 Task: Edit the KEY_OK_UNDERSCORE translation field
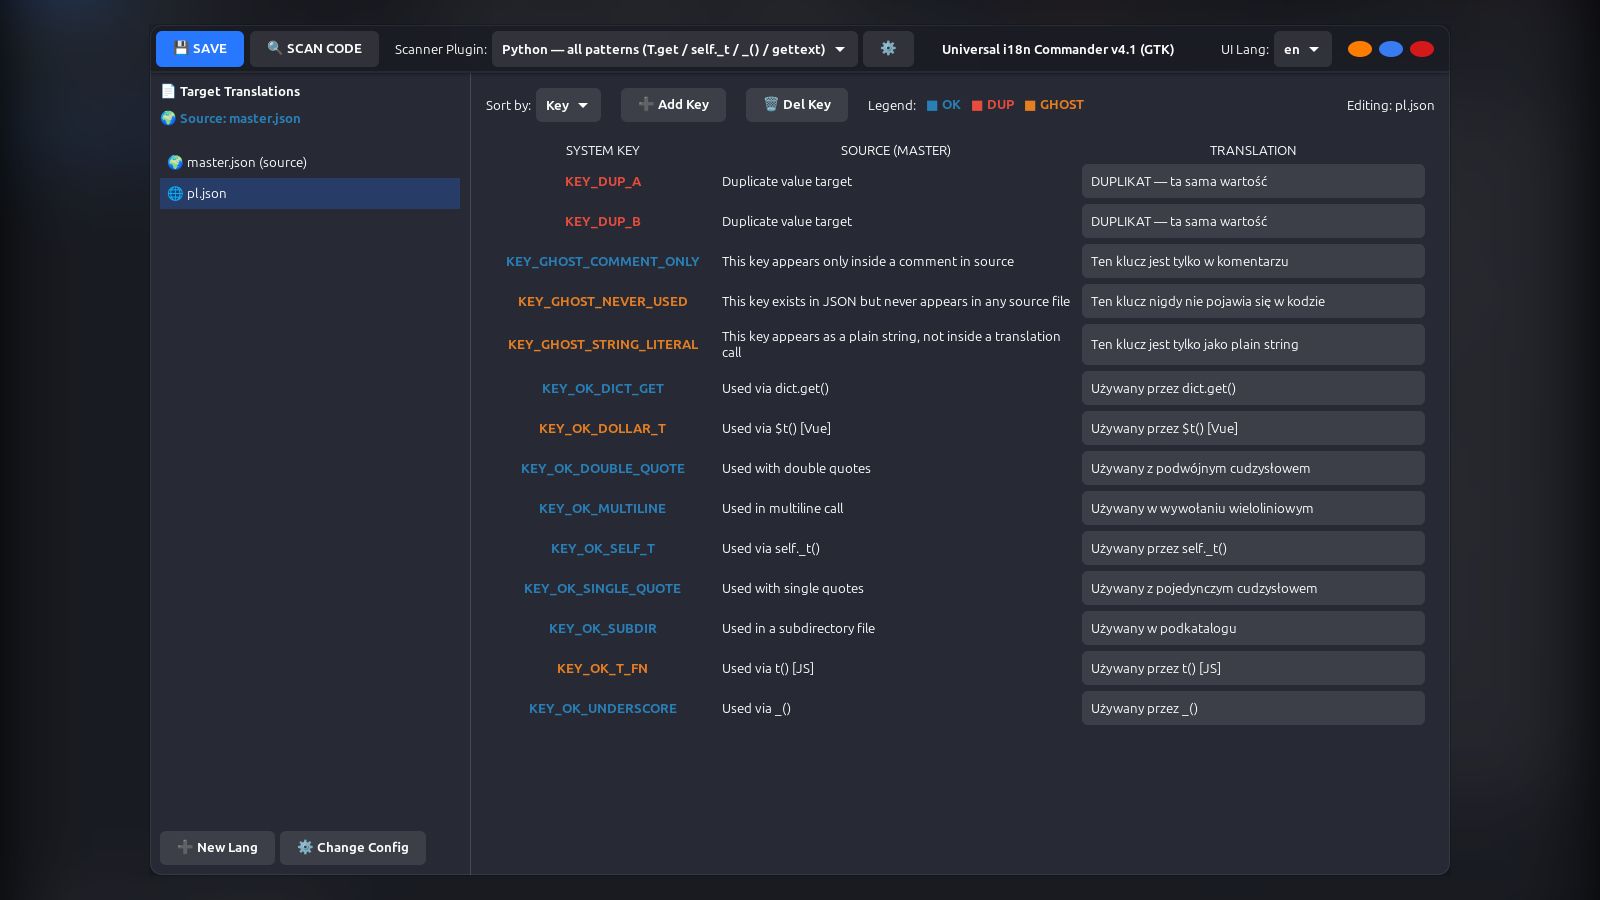[x=1253, y=708]
